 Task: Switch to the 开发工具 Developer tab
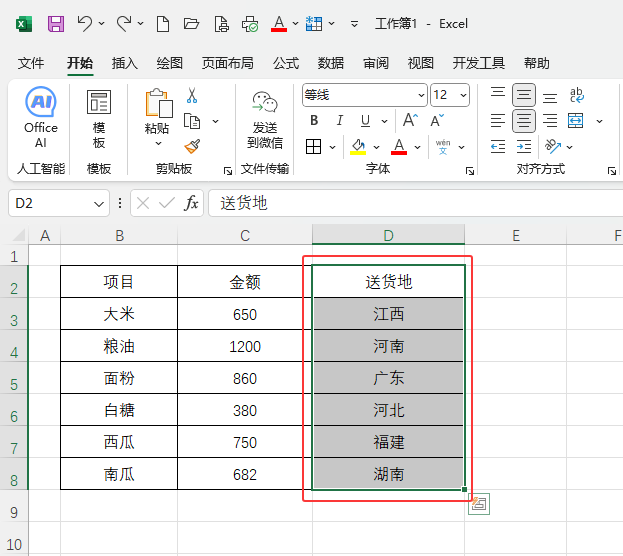479,63
